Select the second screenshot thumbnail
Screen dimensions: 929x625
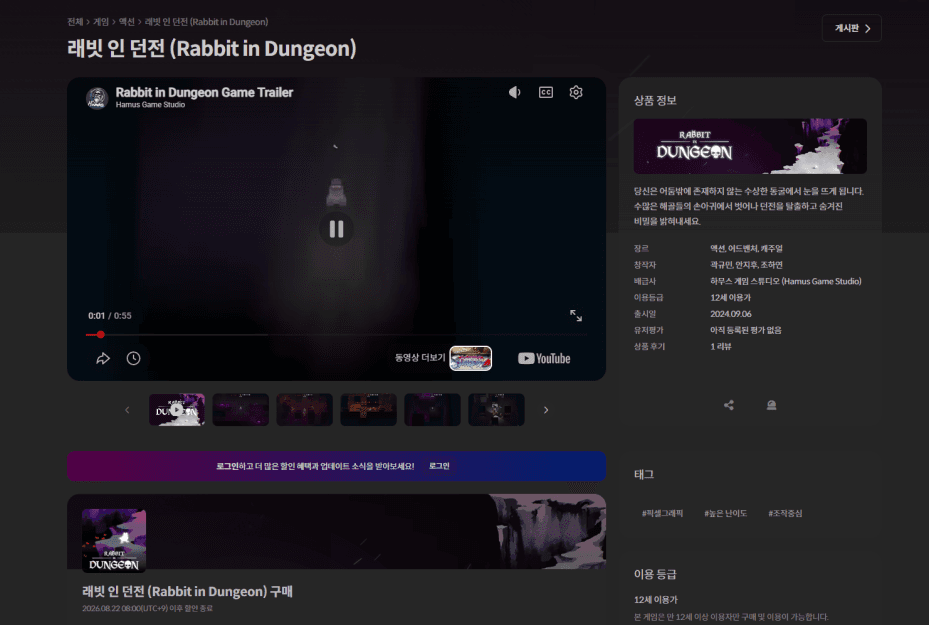coord(241,409)
